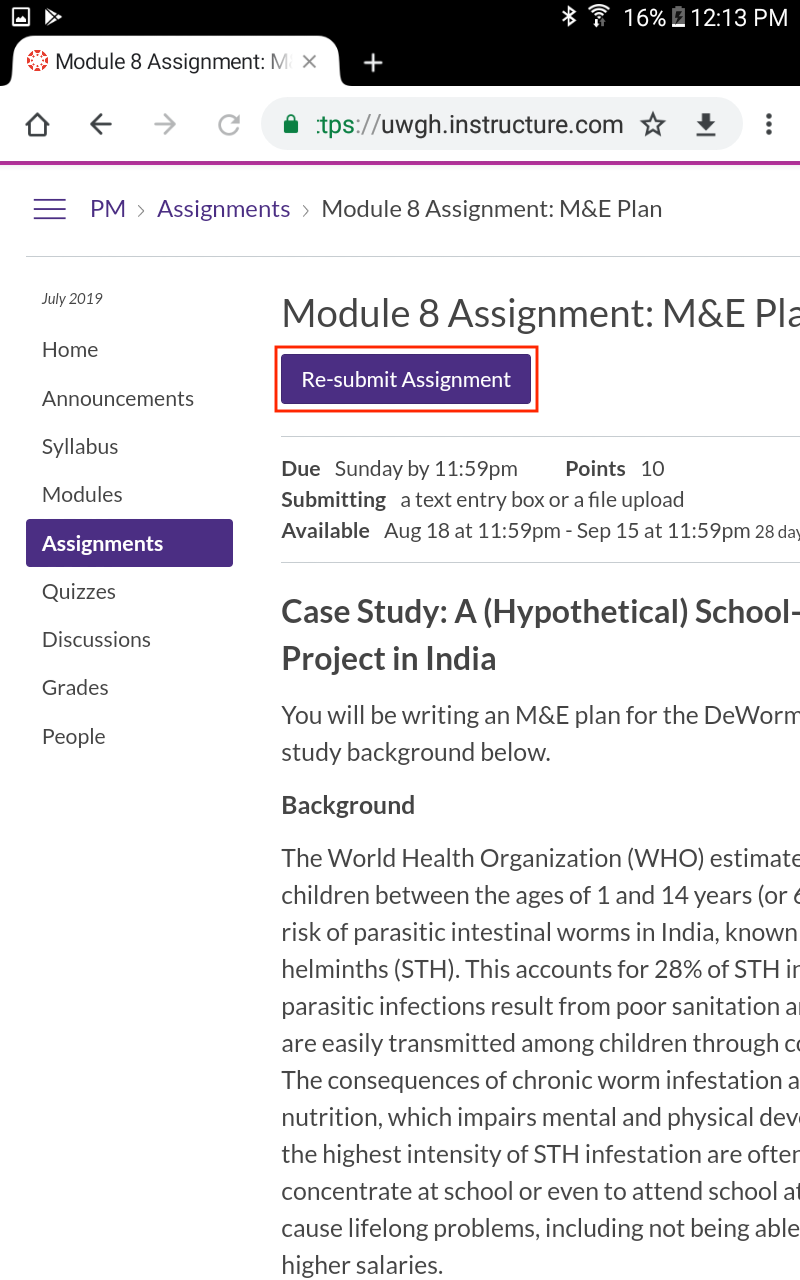
Task: Tap the Play Store notification icon
Action: [x=53, y=16]
